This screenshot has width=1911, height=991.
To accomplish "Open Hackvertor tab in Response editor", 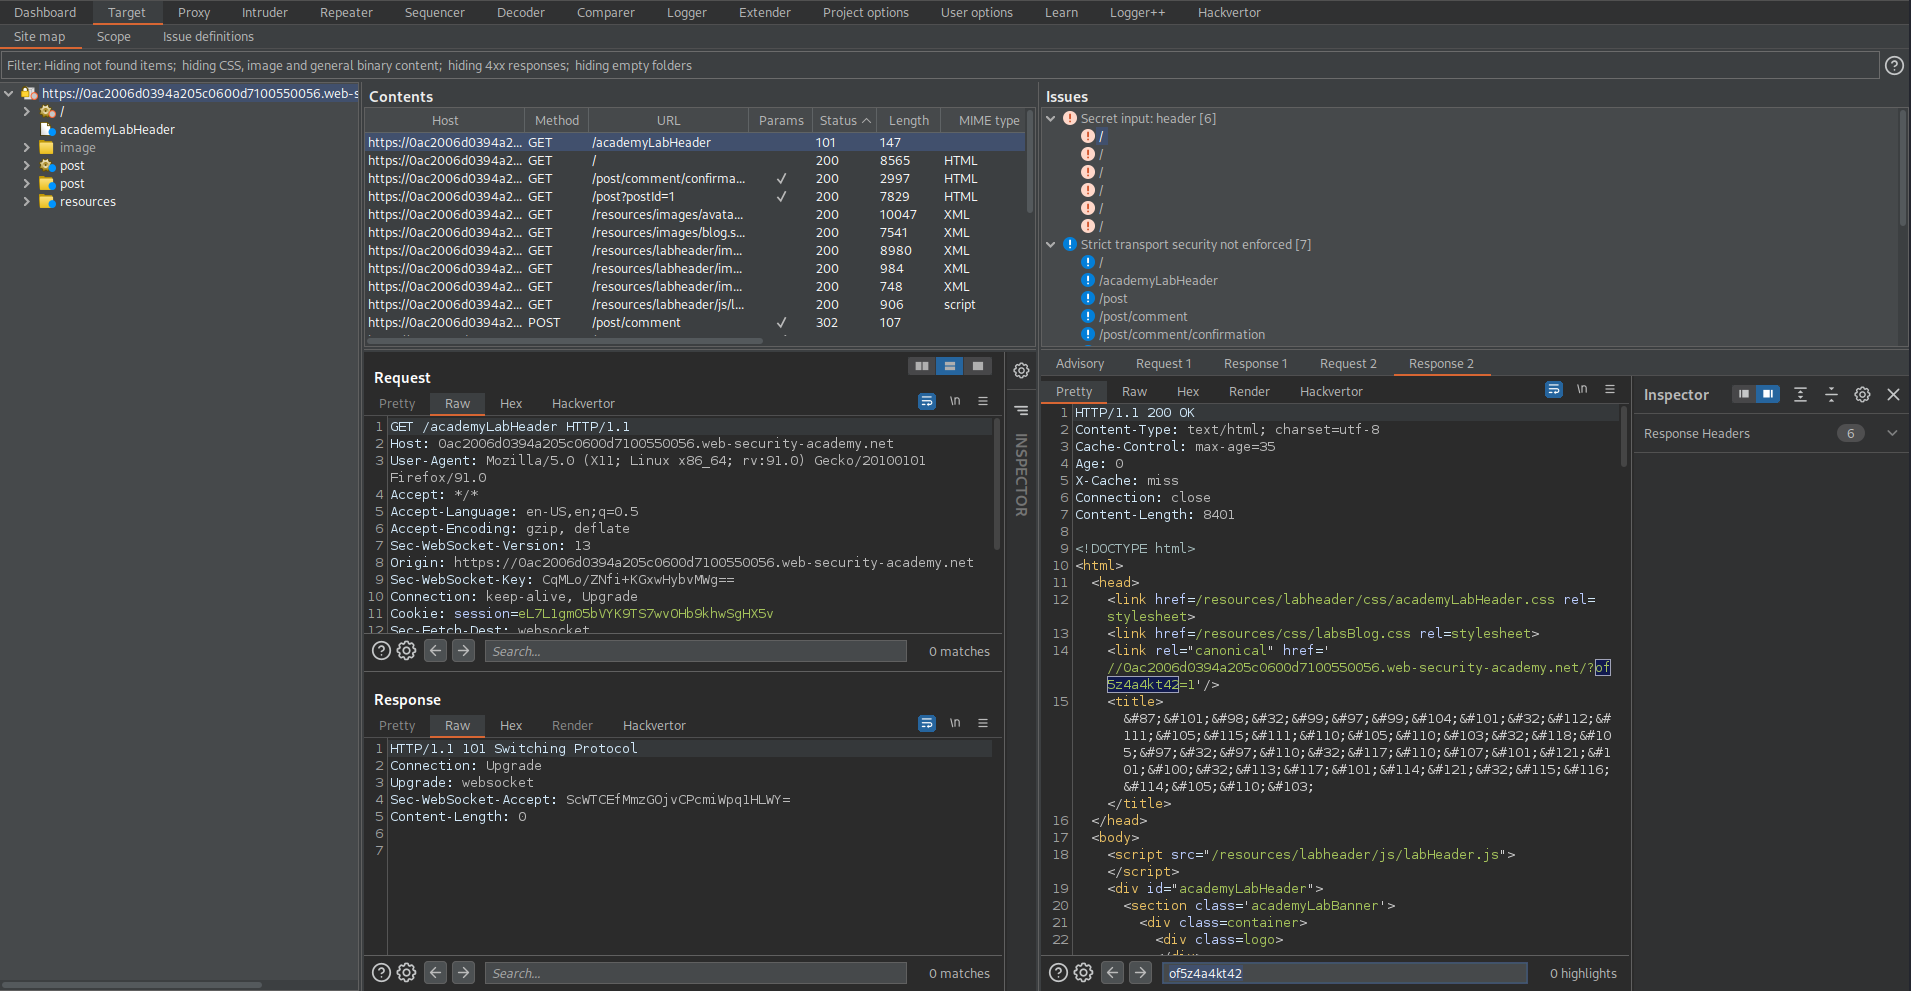I will tap(654, 725).
